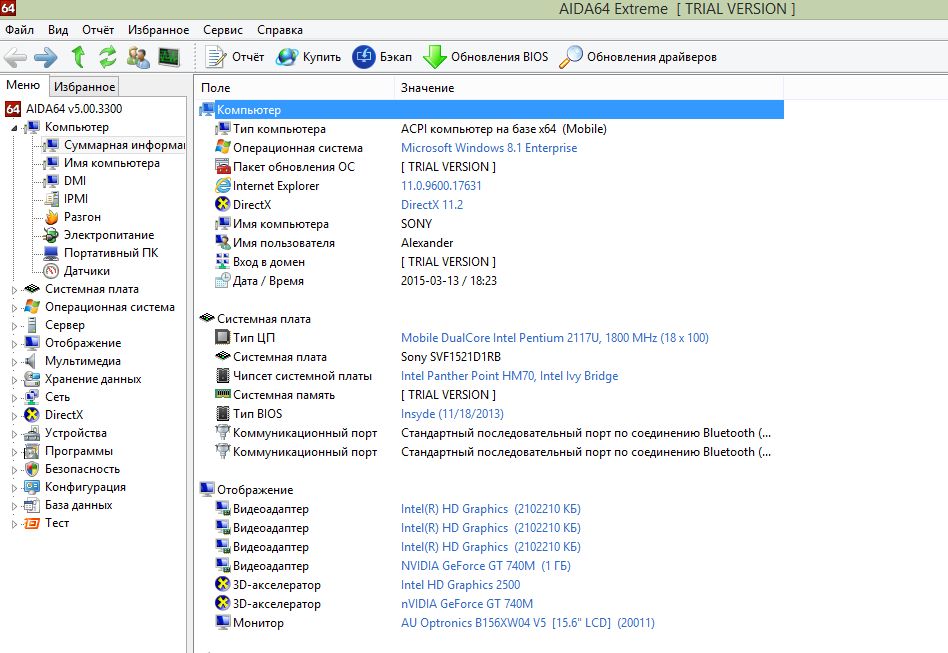Screen dimensions: 948x653
Task: Open the NVIDIA GeForce GT 740M (1 ГБ) link
Action: pos(485,566)
